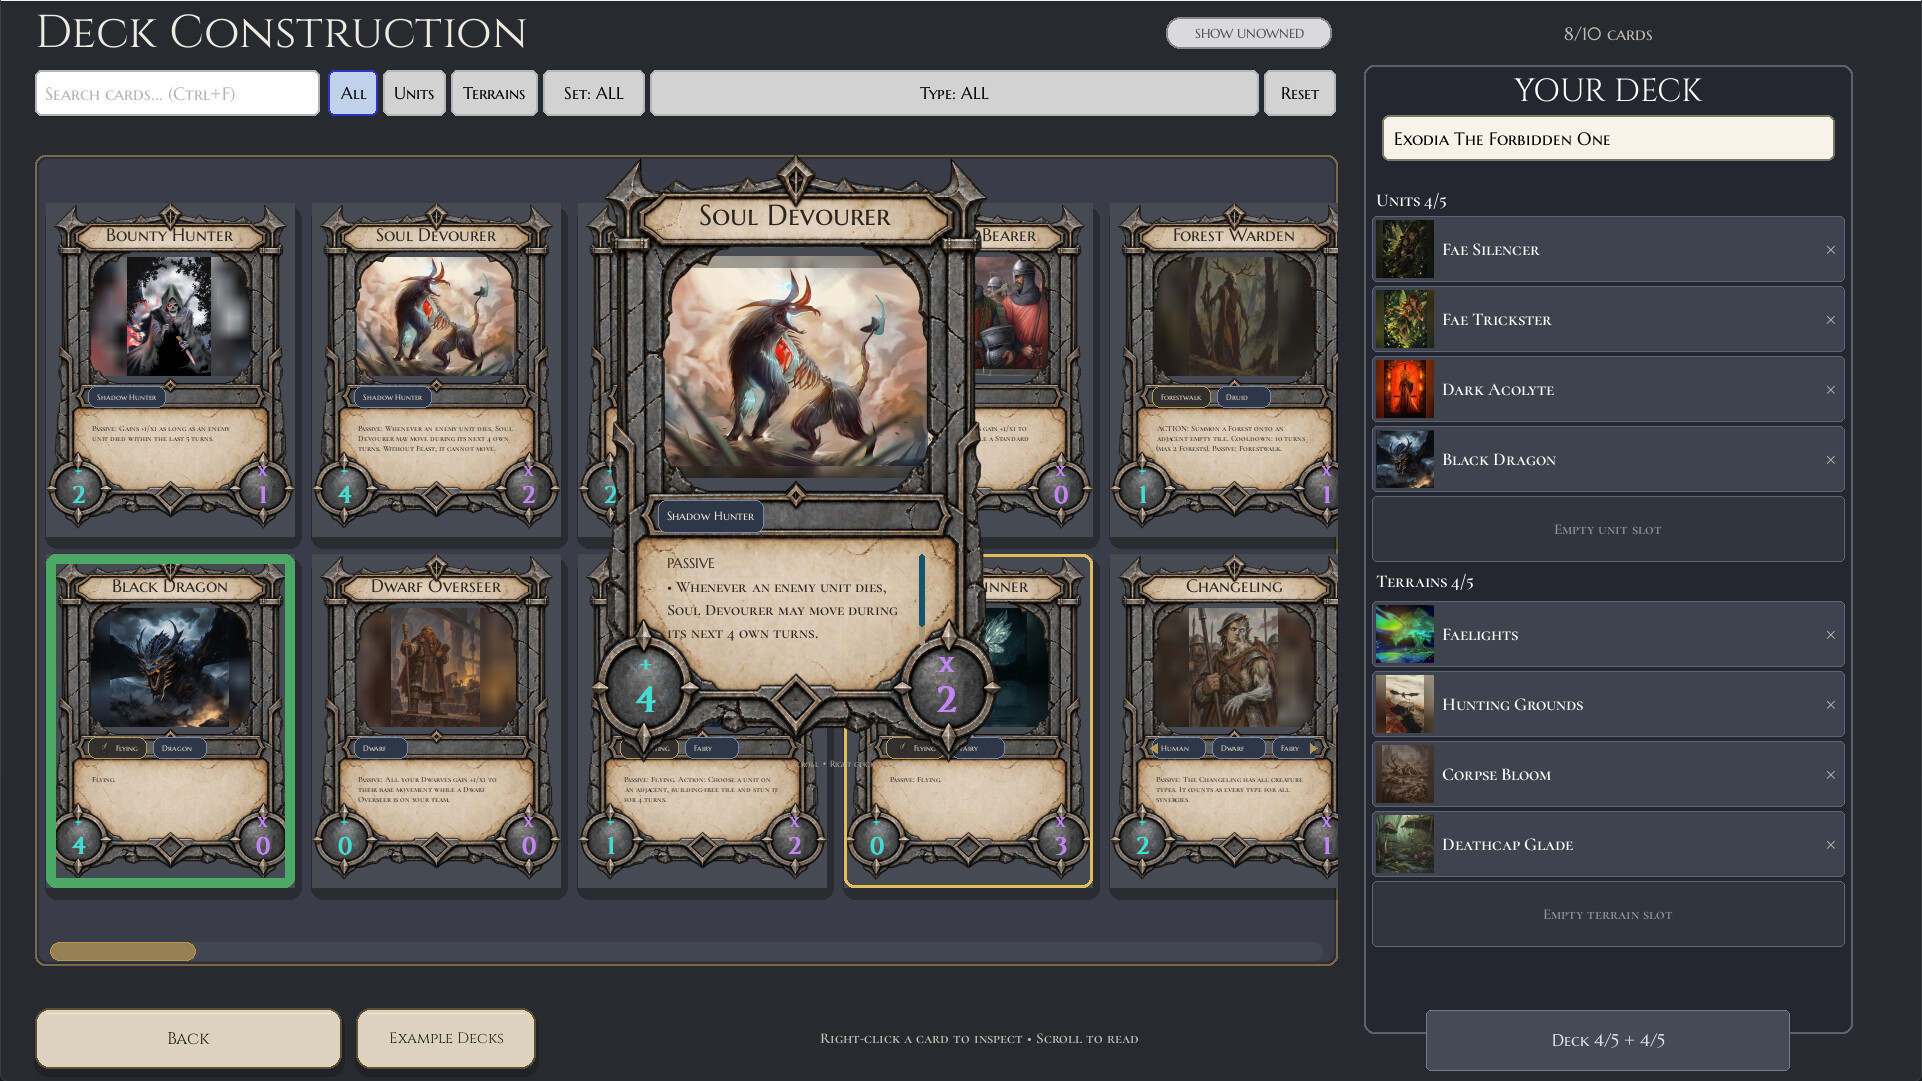Click the previous tag arrow on the Changeling card

1153,748
